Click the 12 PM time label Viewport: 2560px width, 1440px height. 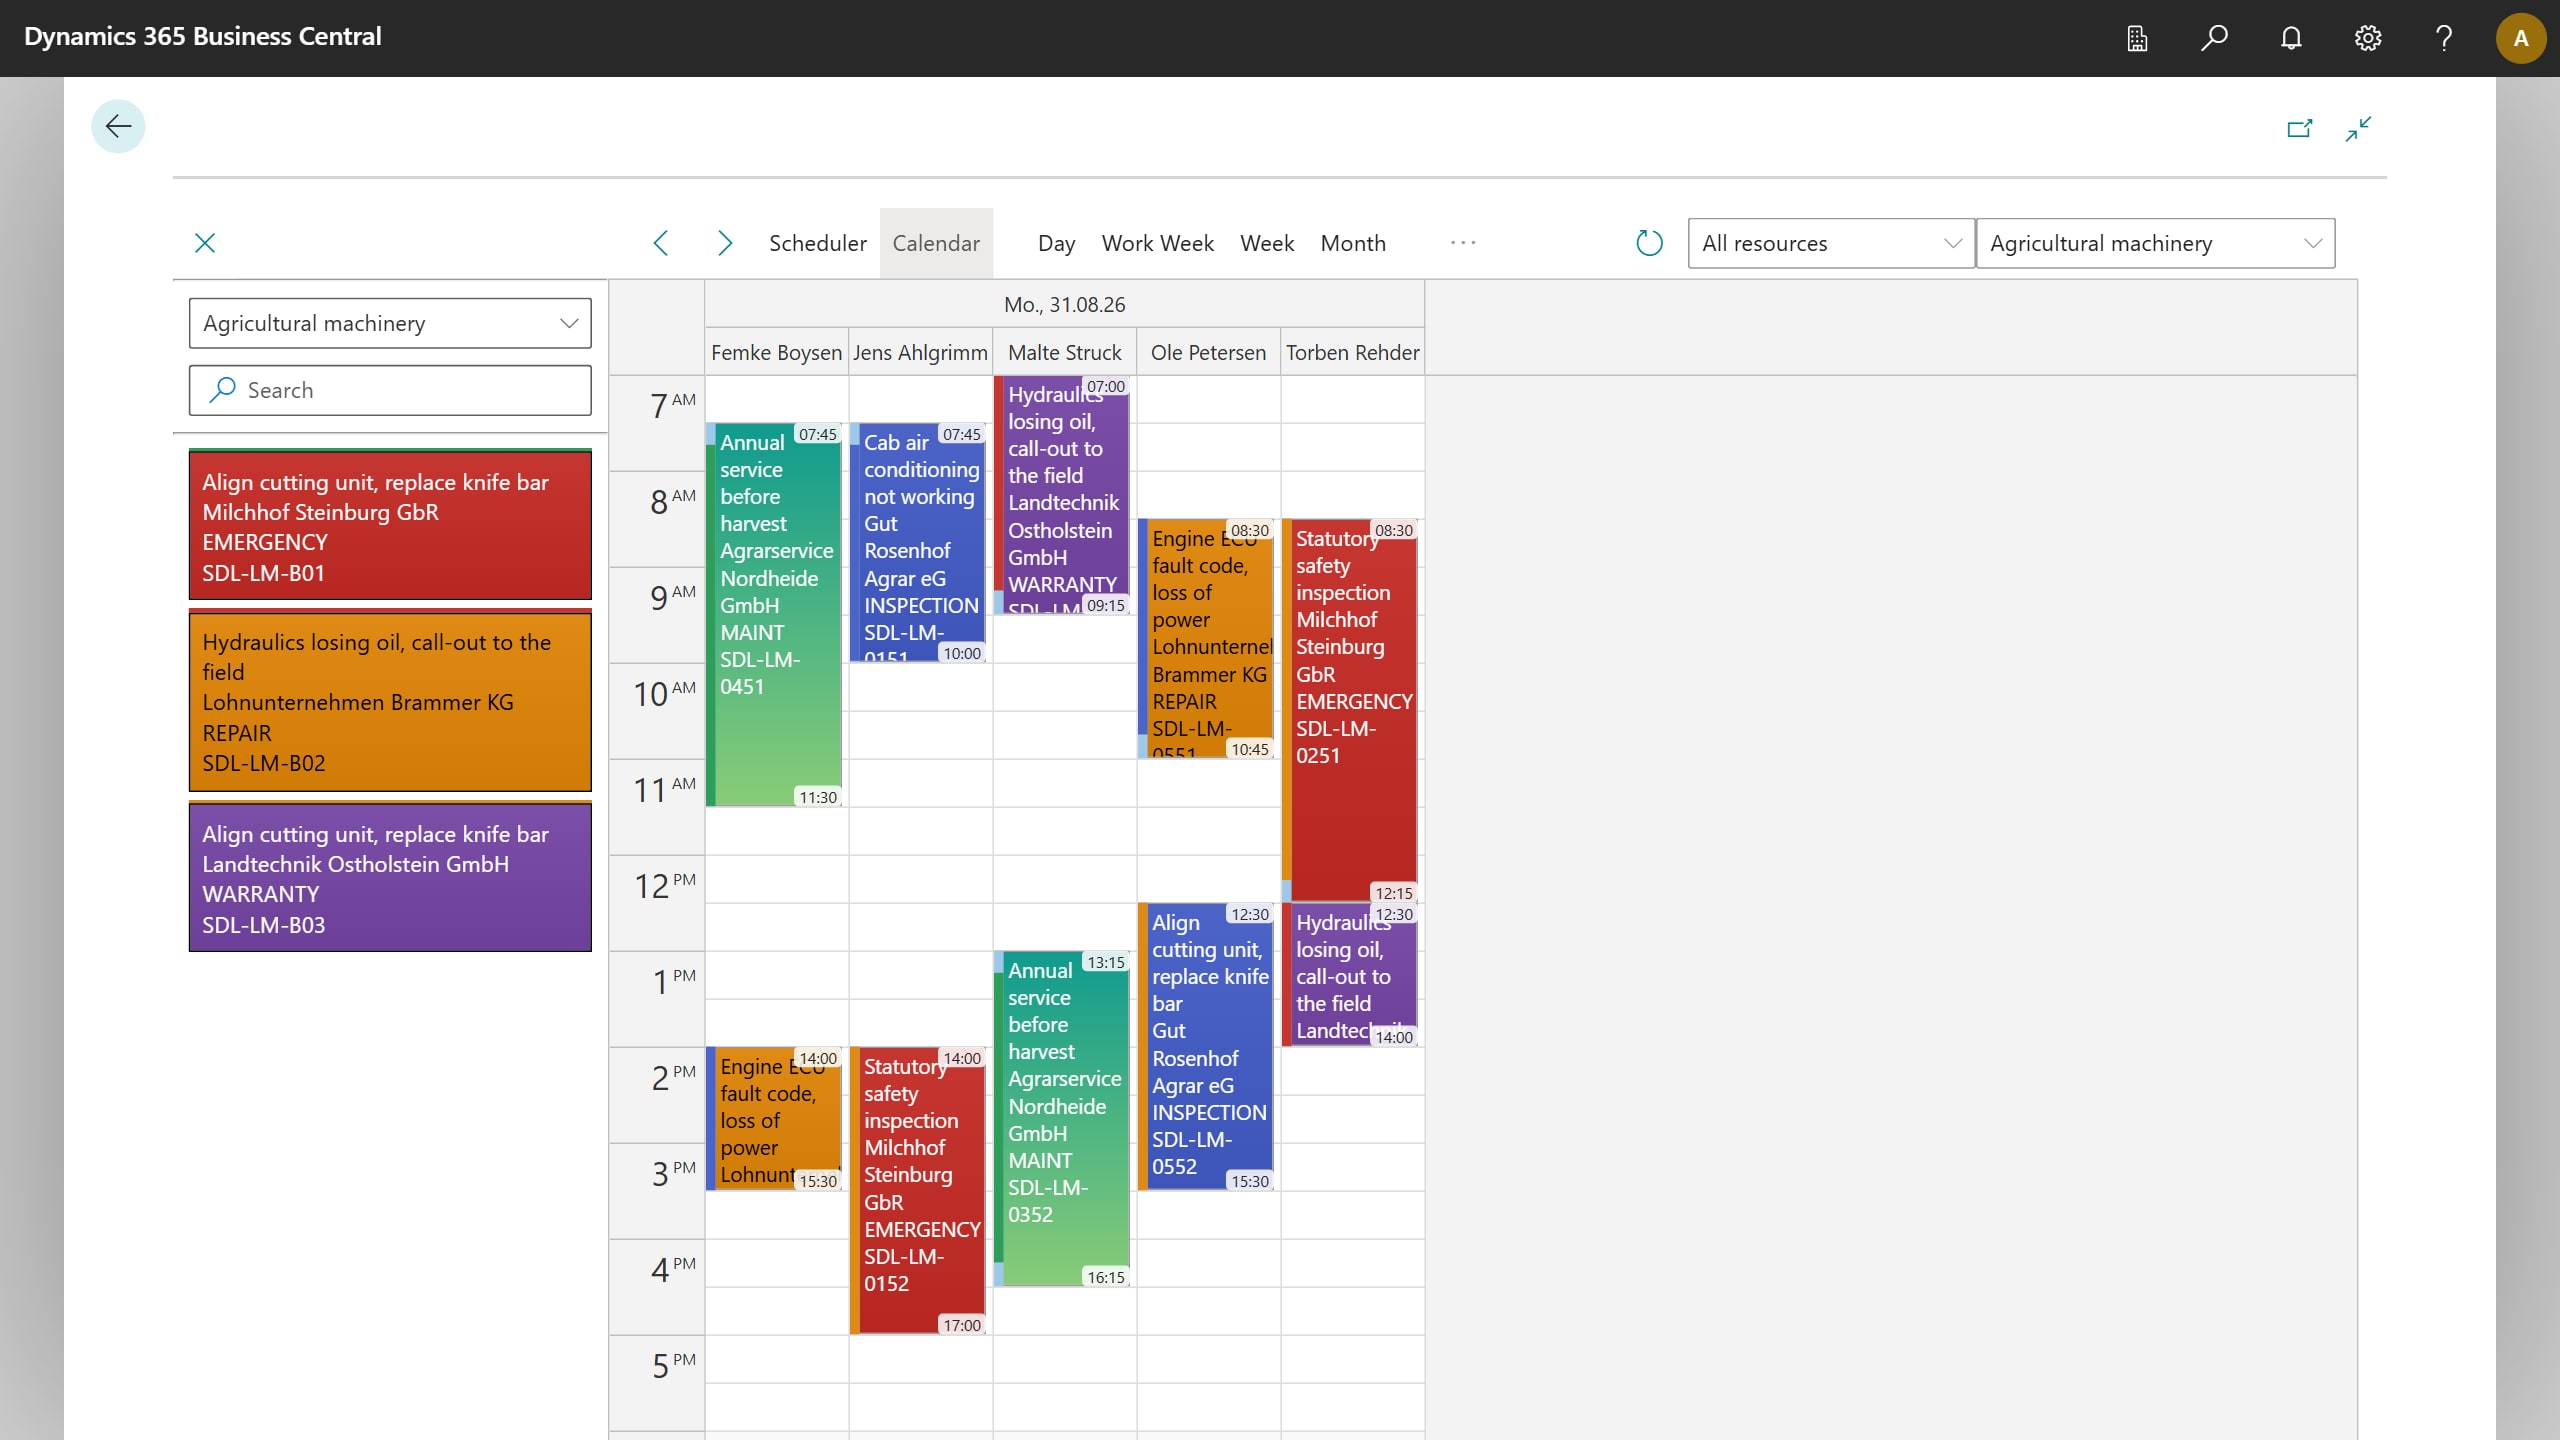(665, 885)
